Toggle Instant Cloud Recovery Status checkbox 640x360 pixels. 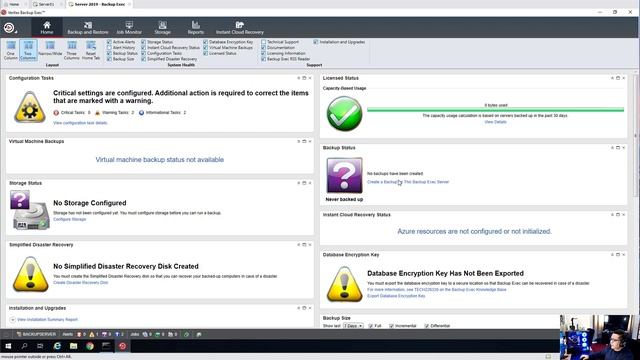click(x=143, y=48)
